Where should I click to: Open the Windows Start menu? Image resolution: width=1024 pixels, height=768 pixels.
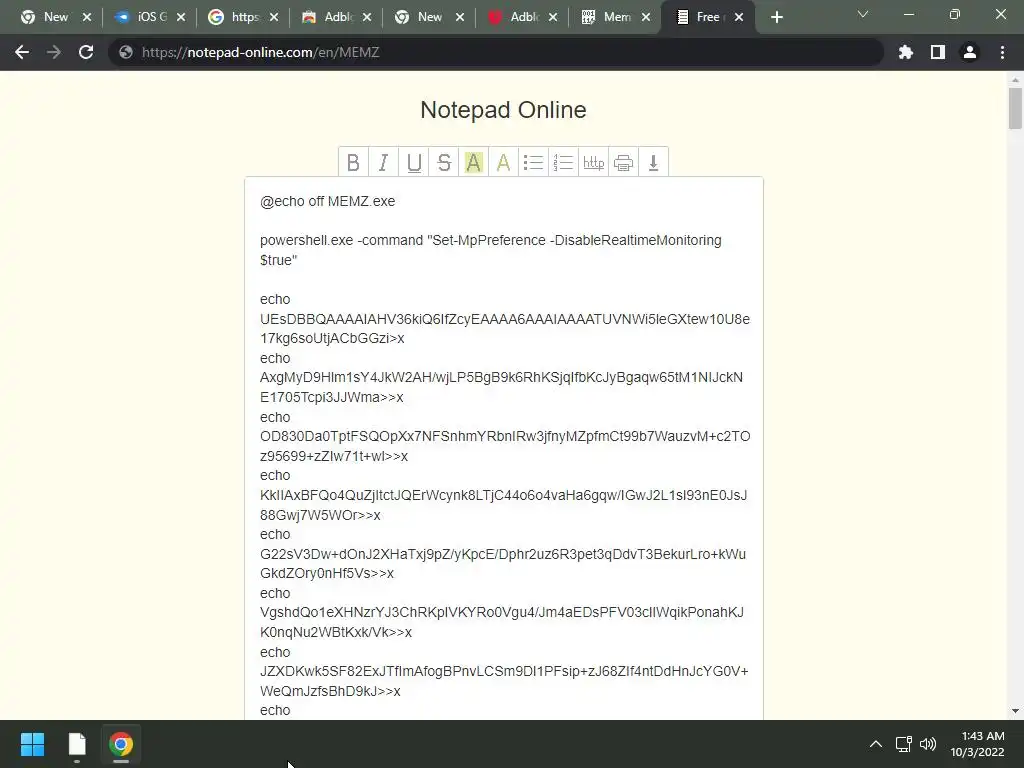click(x=32, y=744)
